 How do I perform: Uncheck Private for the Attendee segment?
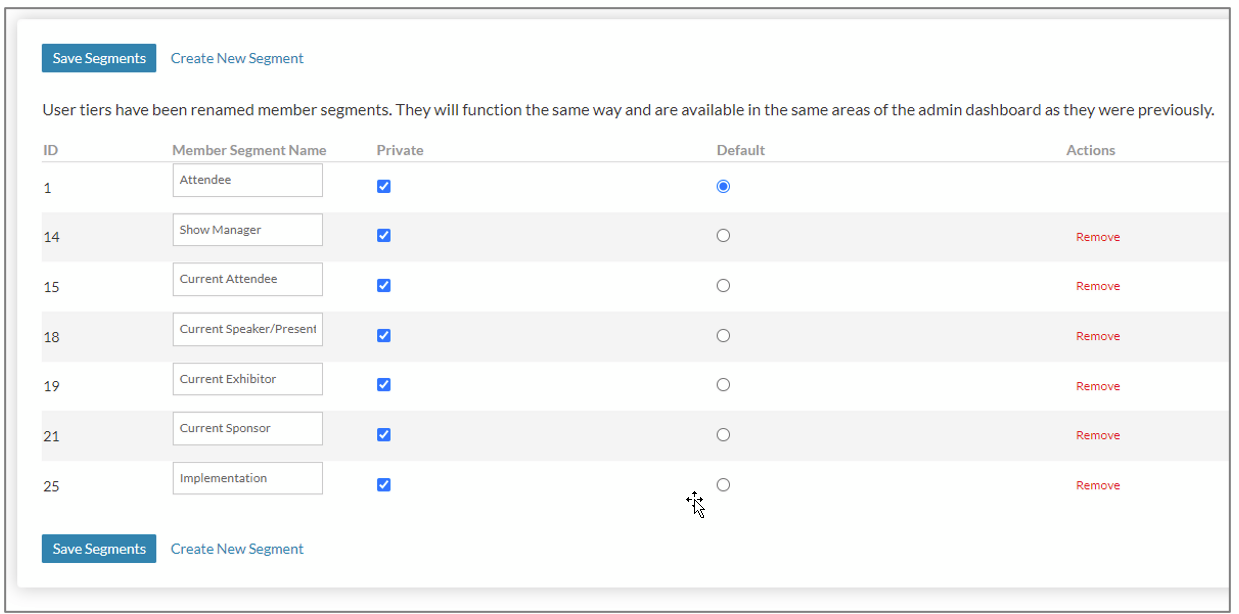384,186
